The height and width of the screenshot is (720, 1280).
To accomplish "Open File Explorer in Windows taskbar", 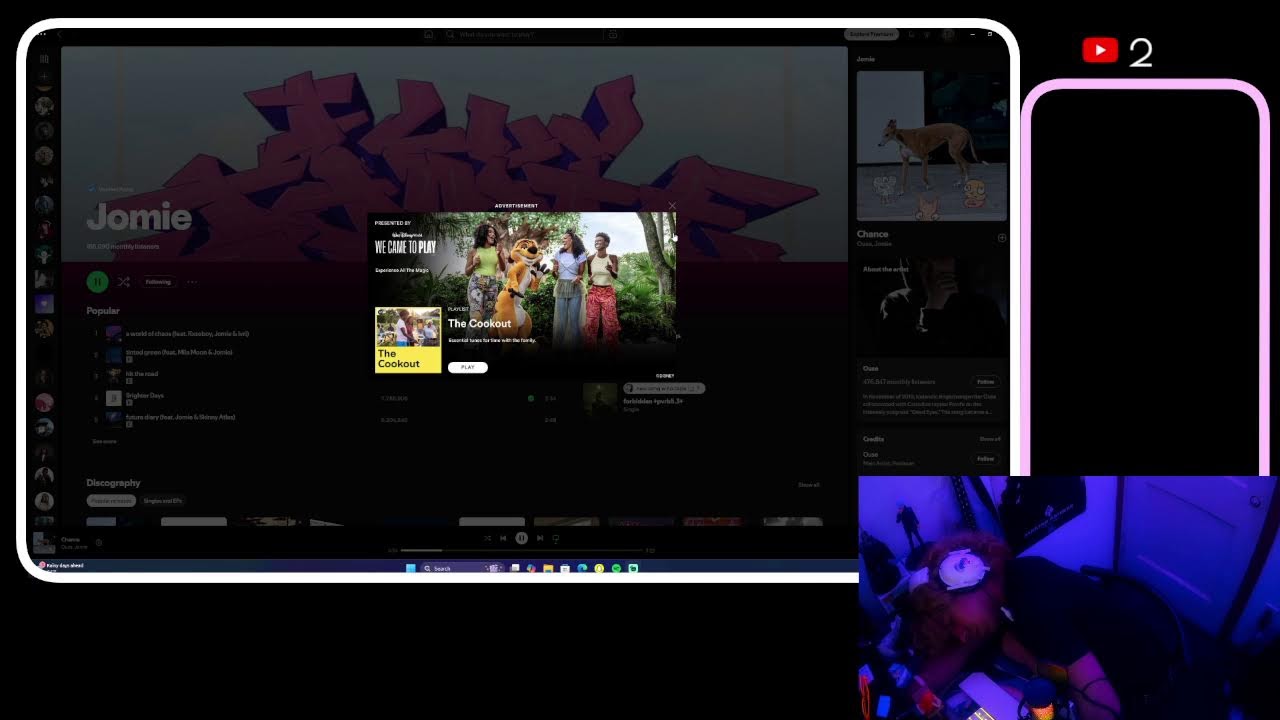I will [548, 568].
